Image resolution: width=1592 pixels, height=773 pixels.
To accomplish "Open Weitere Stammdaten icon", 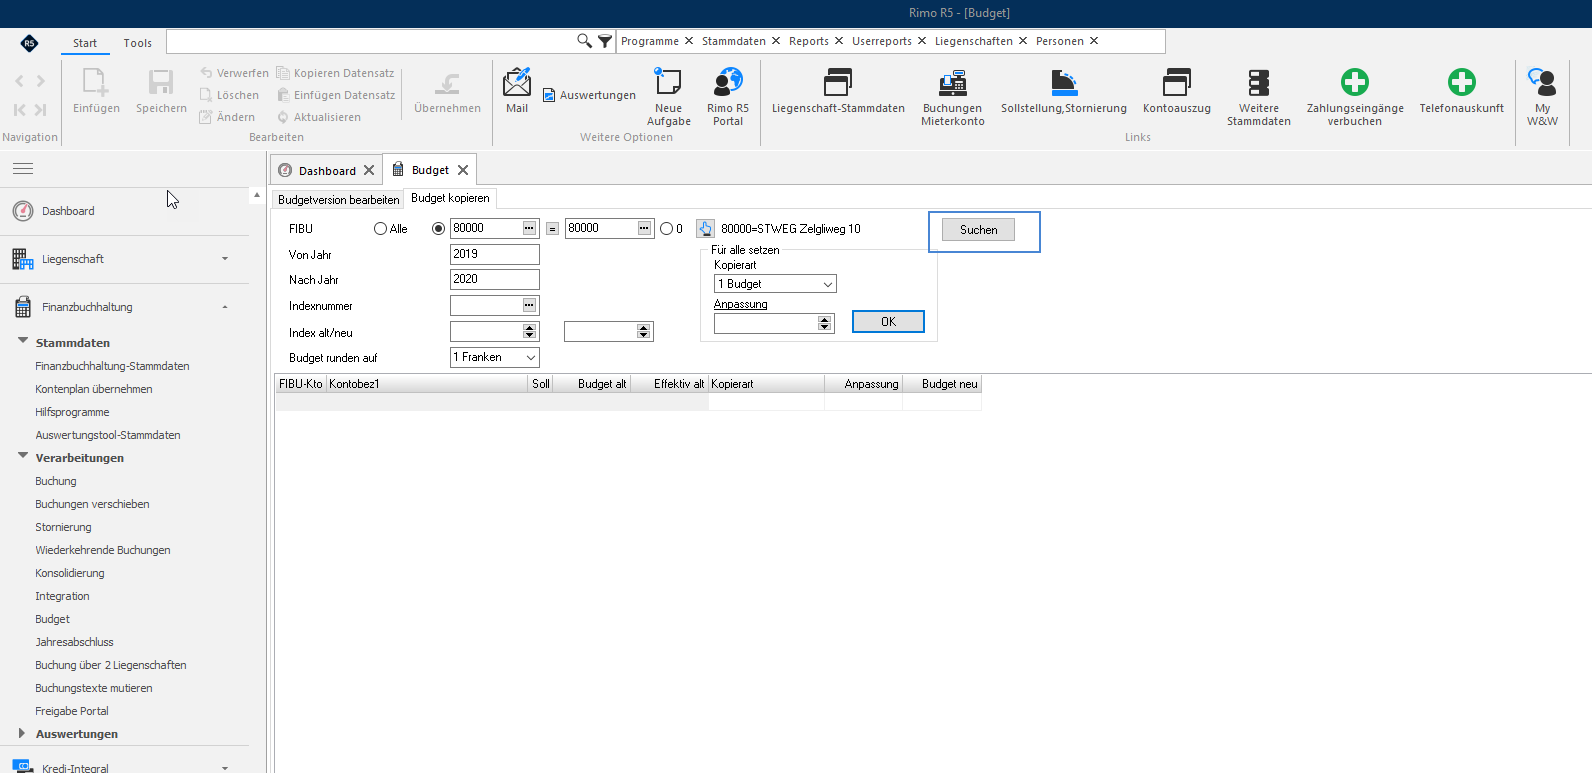I will [1259, 82].
